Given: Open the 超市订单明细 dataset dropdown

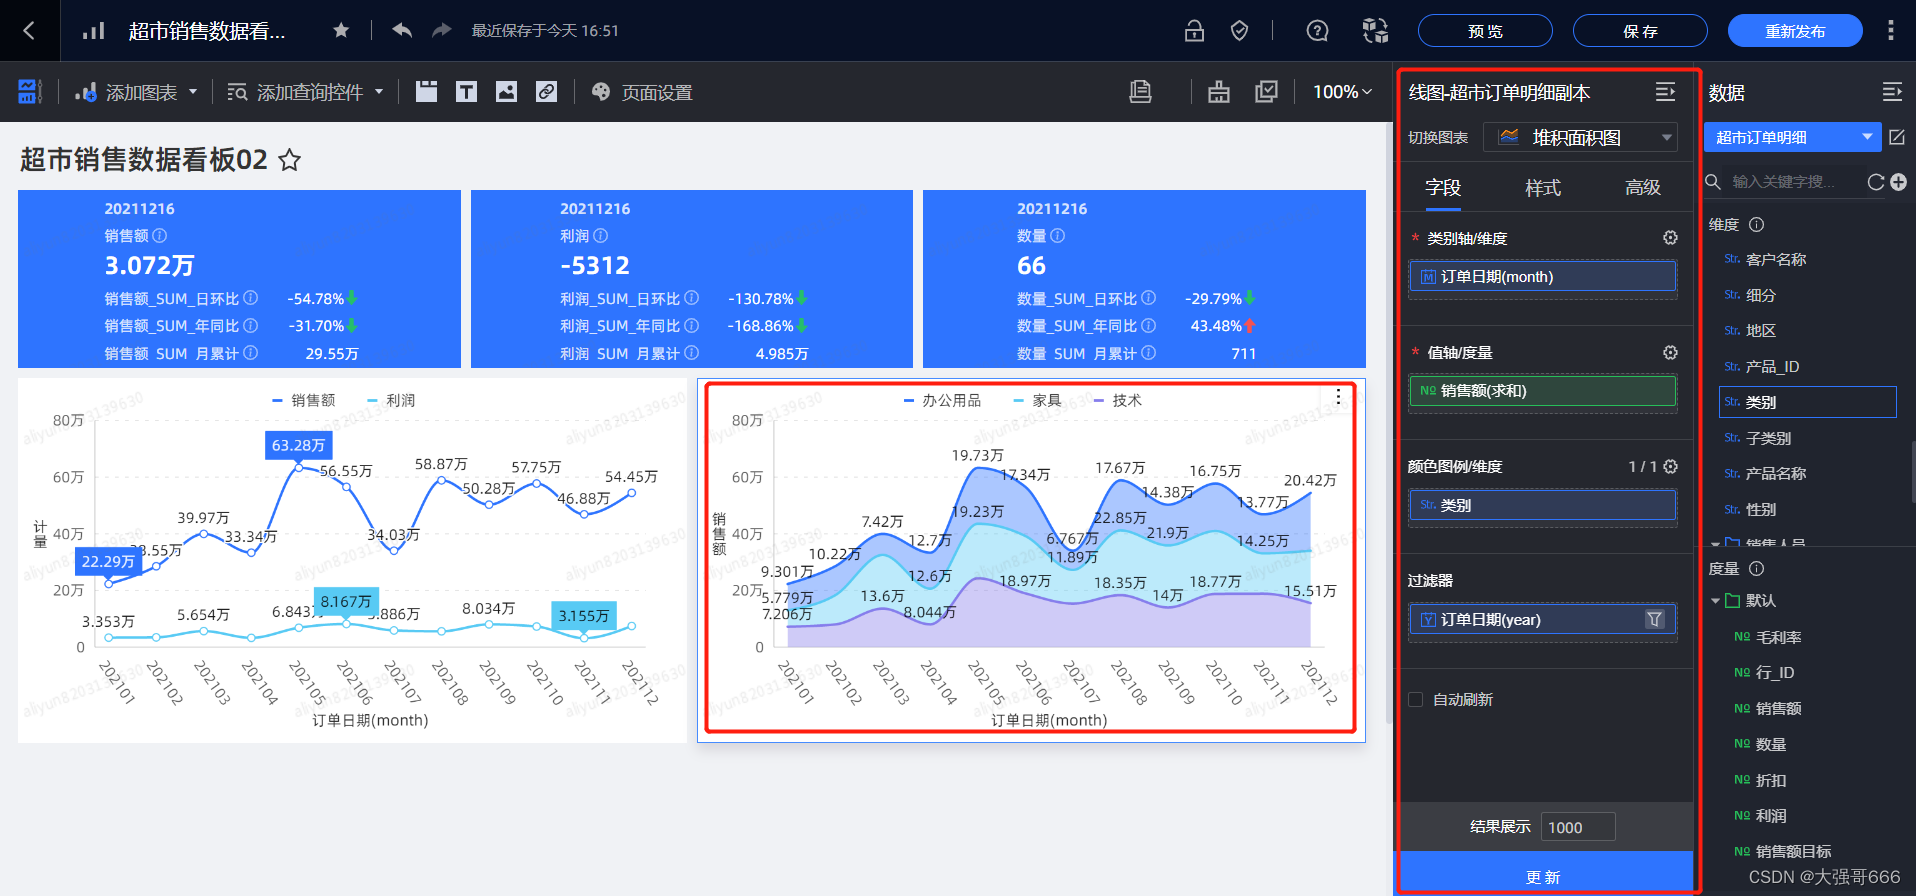Looking at the screenshot, I should click(1792, 137).
